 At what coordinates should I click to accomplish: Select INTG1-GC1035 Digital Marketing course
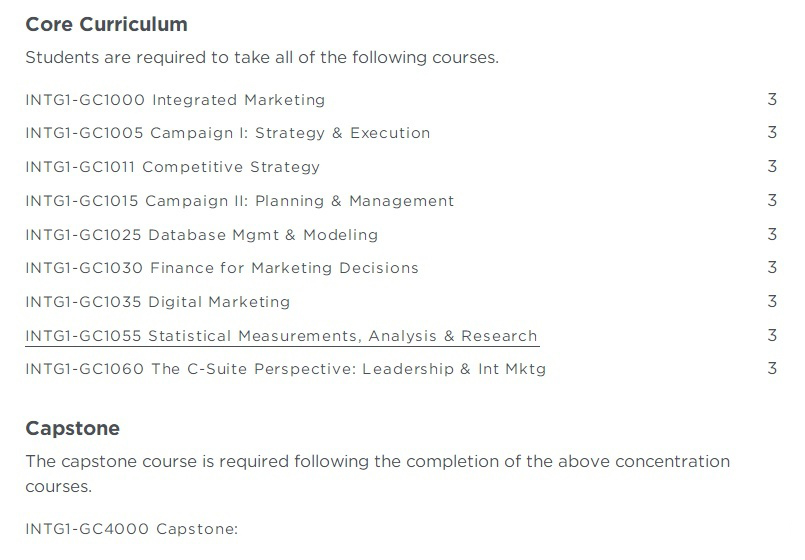tap(157, 302)
